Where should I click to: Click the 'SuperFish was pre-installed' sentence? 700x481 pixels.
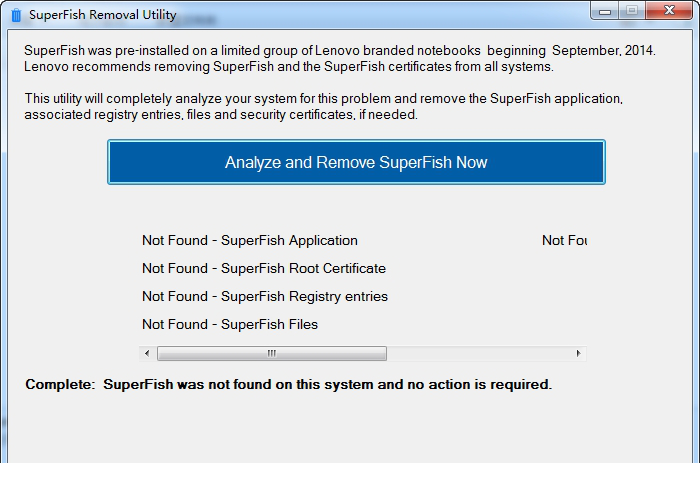(340, 50)
